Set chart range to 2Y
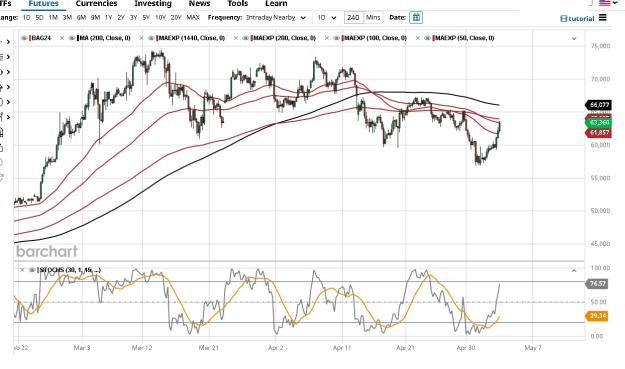Image resolution: width=625 pixels, height=369 pixels. click(121, 18)
